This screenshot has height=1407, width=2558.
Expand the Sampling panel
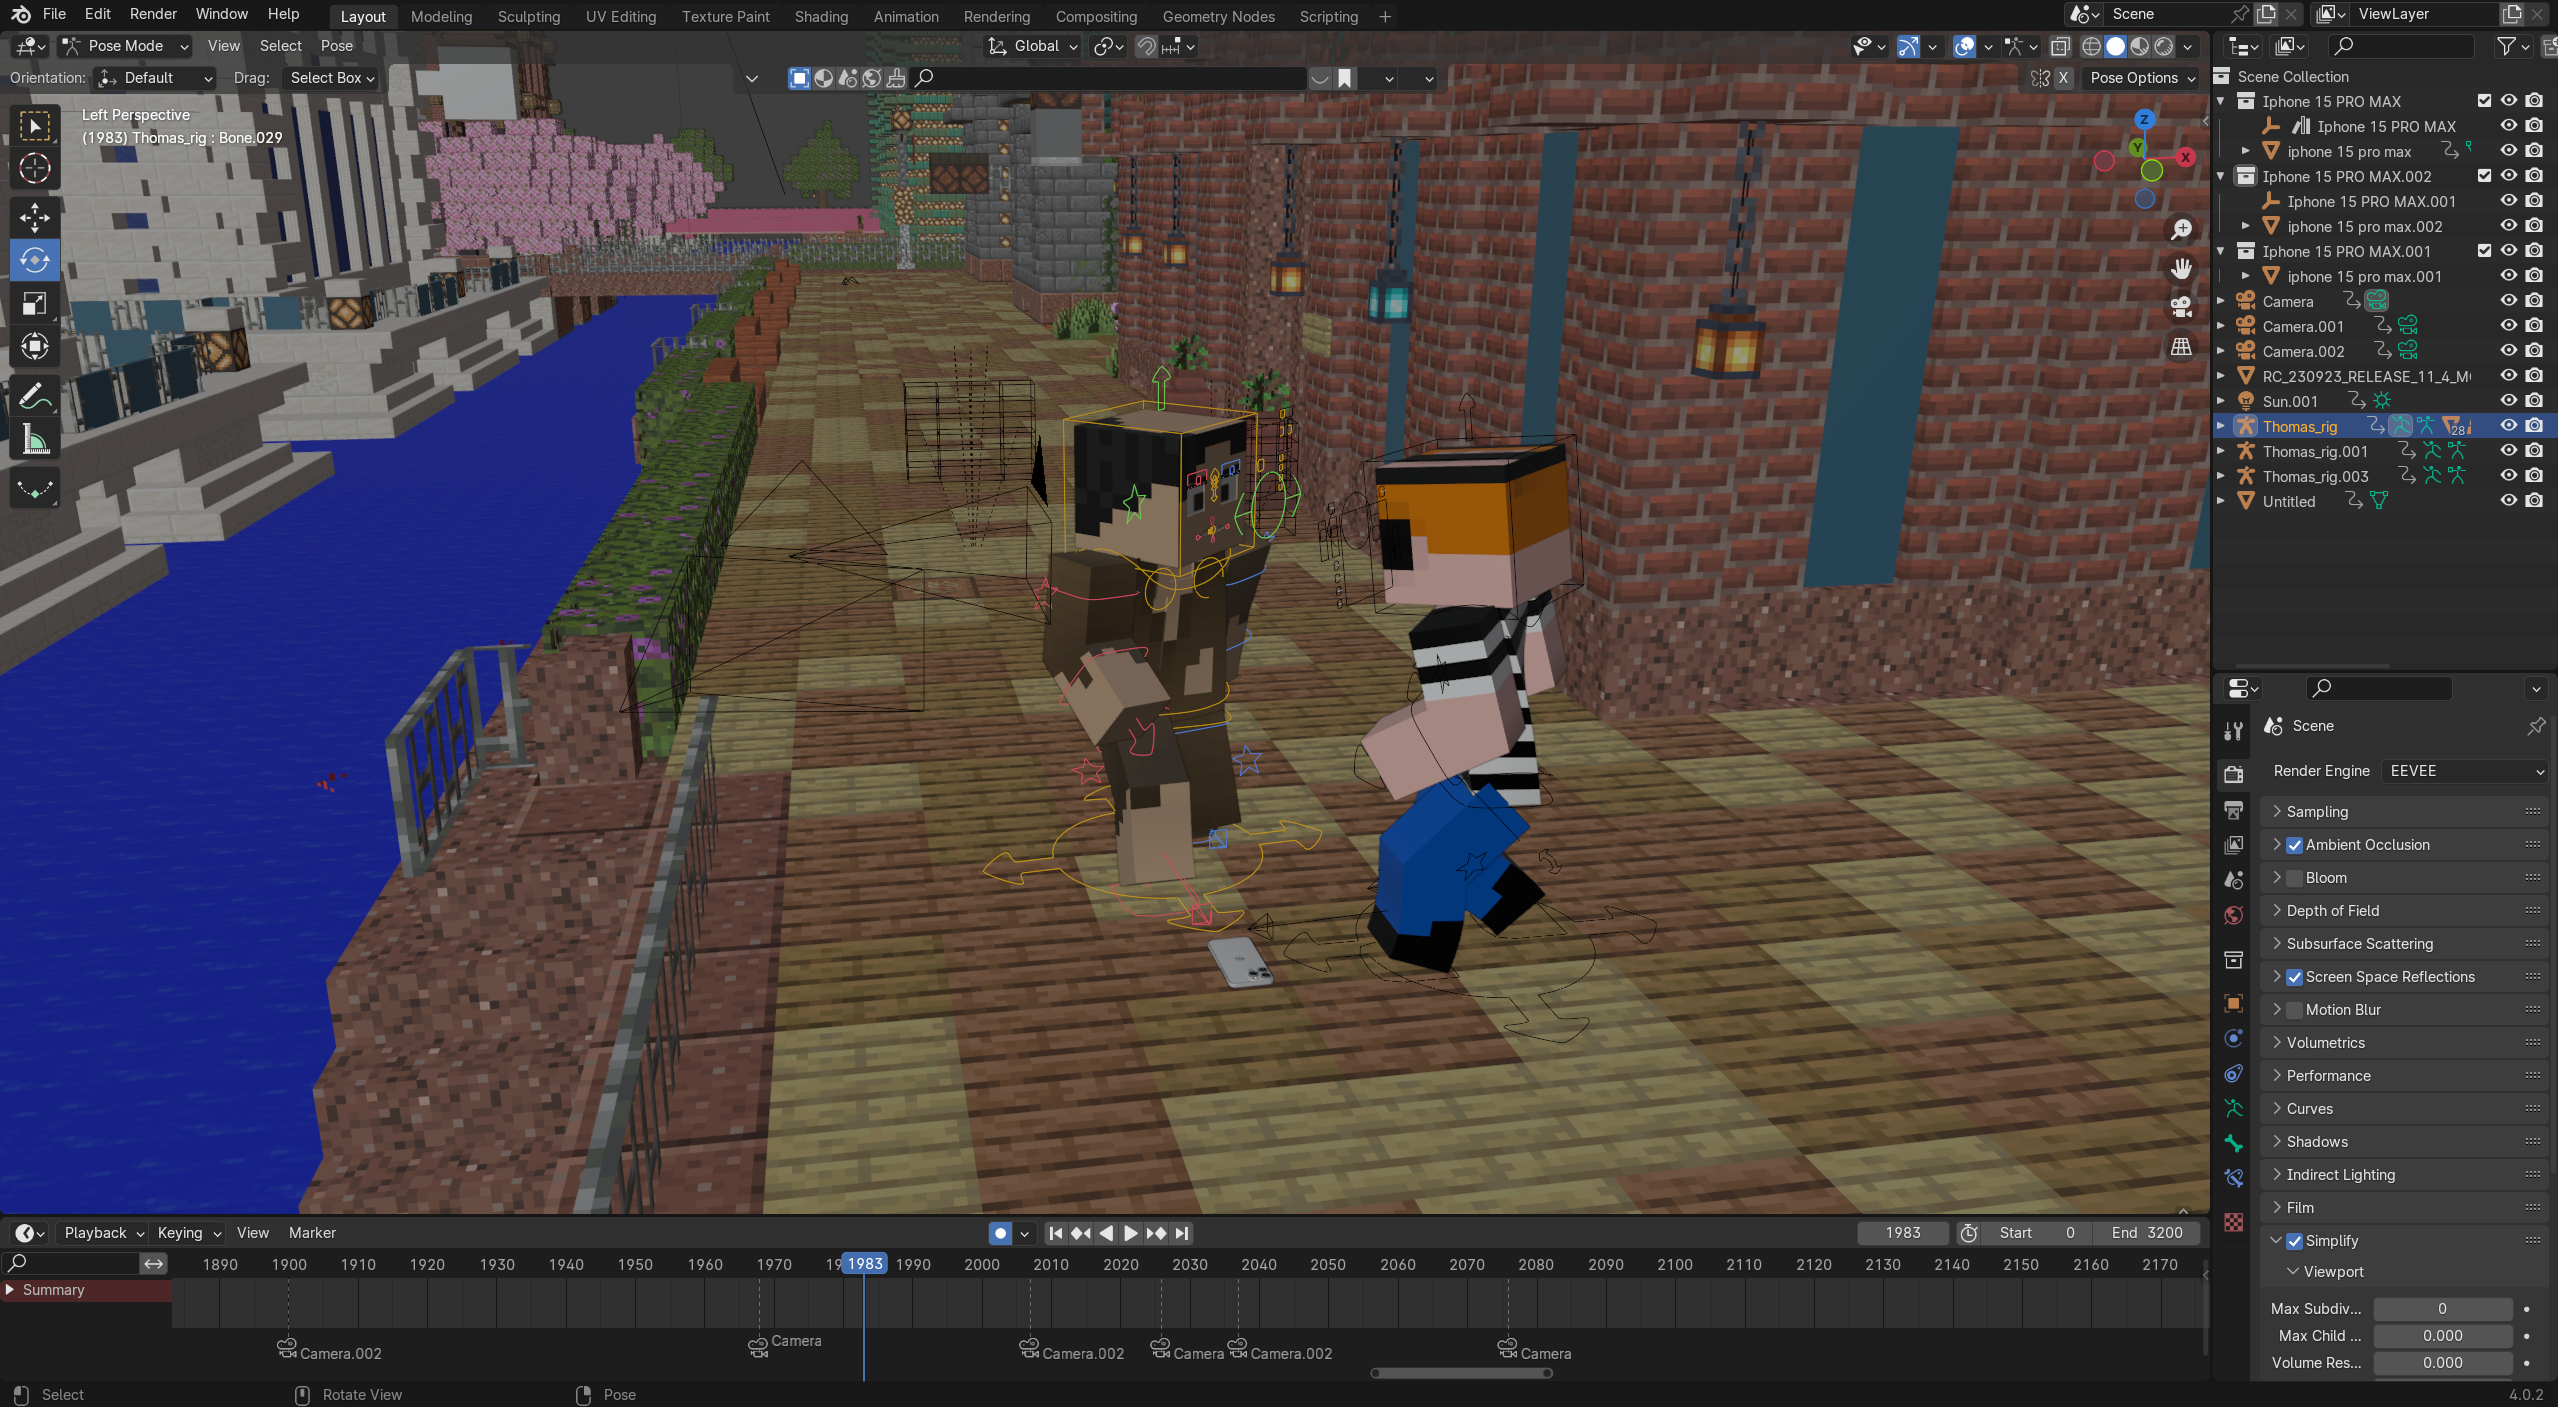(x=2404, y=812)
